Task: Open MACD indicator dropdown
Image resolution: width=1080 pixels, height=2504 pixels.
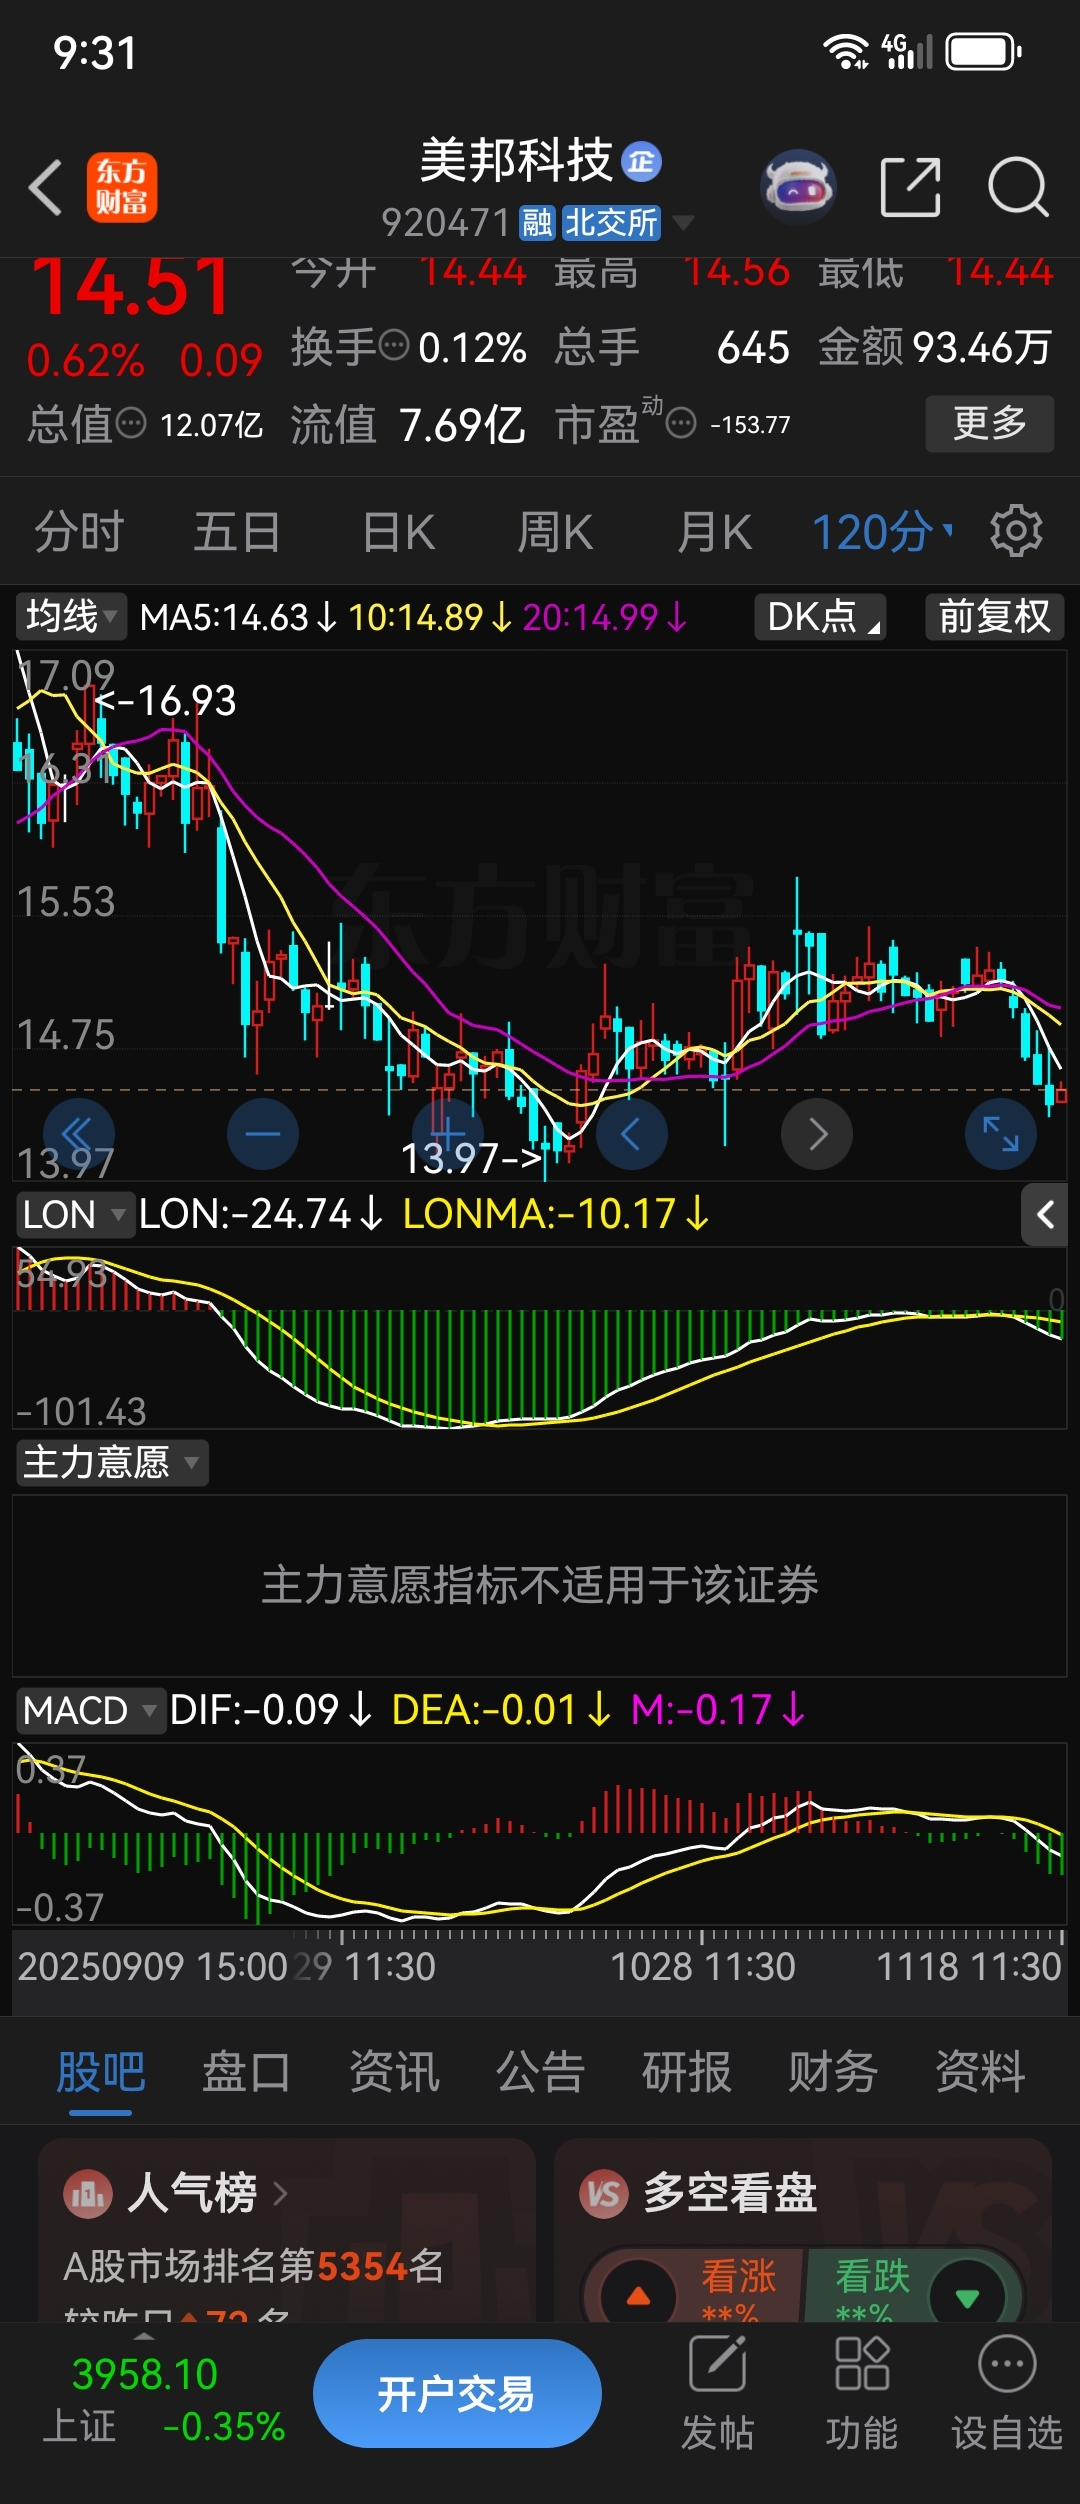Action: [x=90, y=1710]
